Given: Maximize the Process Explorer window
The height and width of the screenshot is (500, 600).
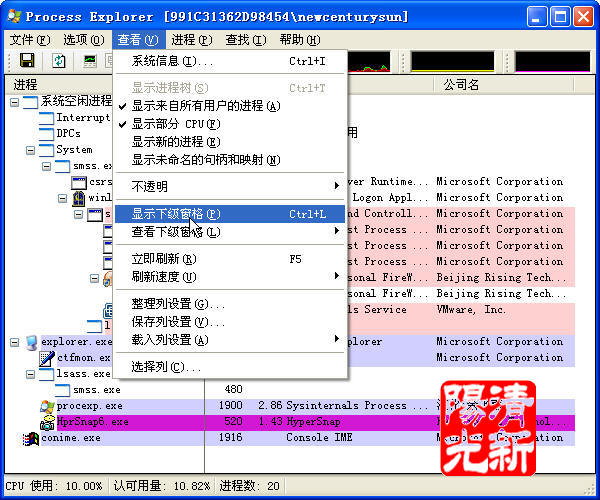Looking at the screenshot, I should click(560, 17).
